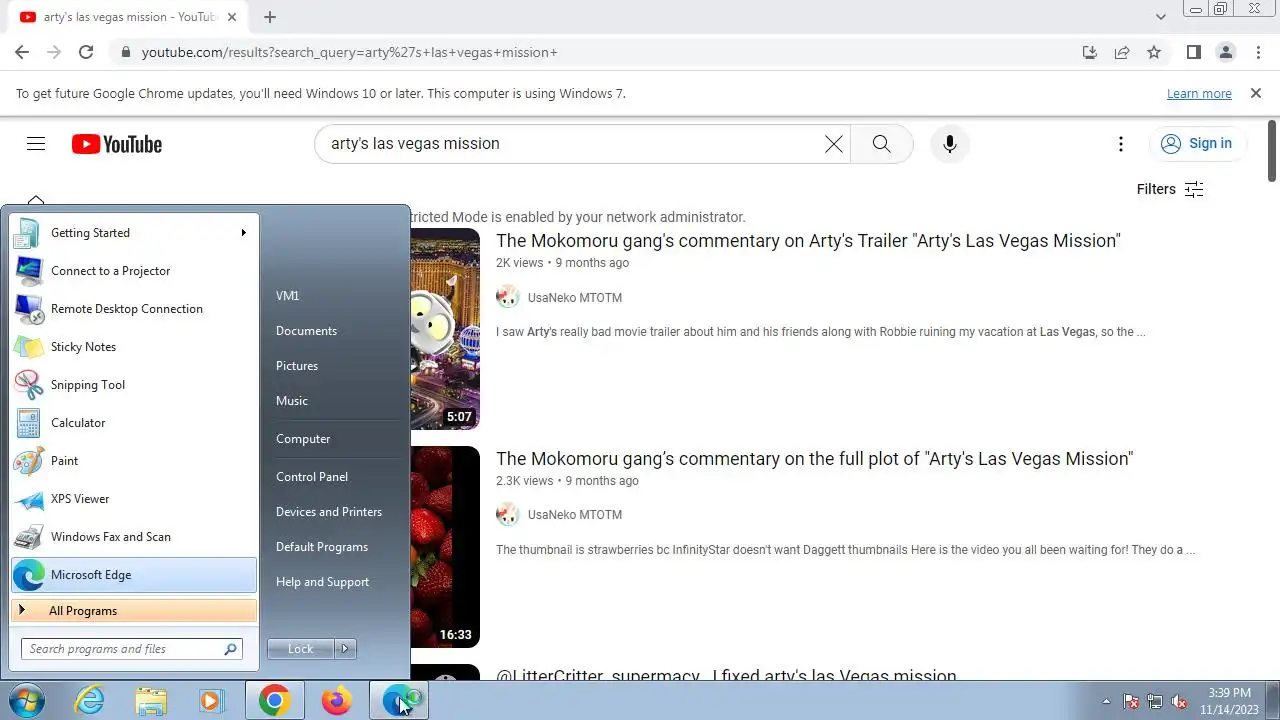Viewport: 1280px width, 720px height.
Task: Launch Firefox from the taskbar
Action: click(336, 701)
